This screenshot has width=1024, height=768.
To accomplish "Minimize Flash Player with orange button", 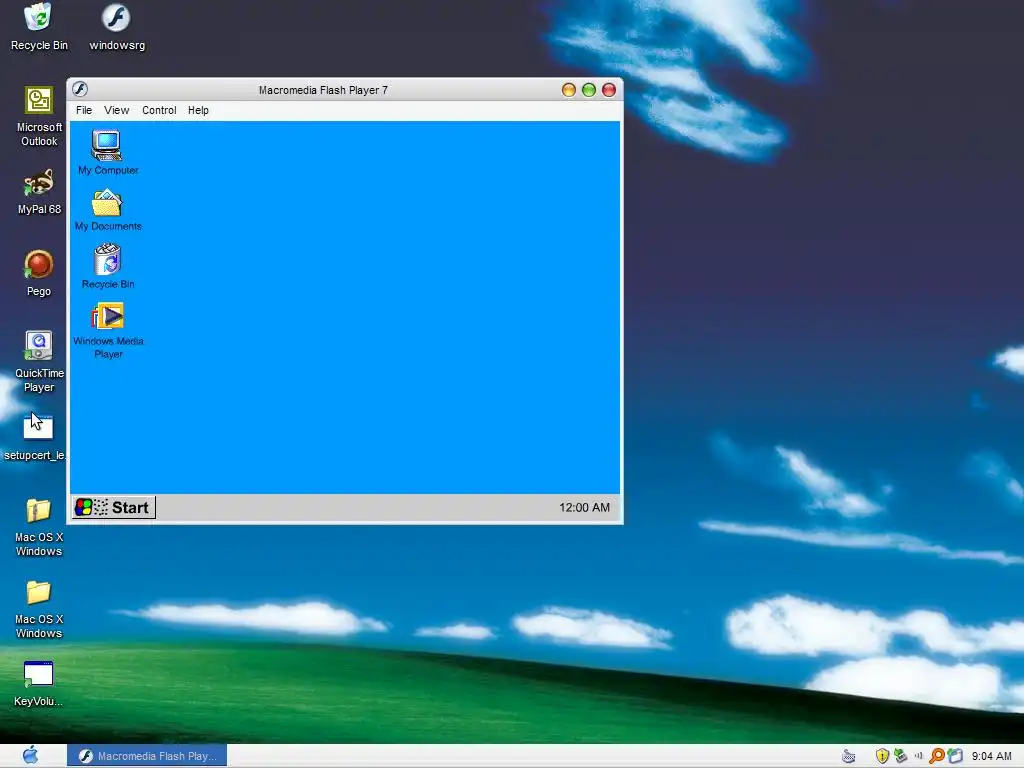I will [x=569, y=90].
